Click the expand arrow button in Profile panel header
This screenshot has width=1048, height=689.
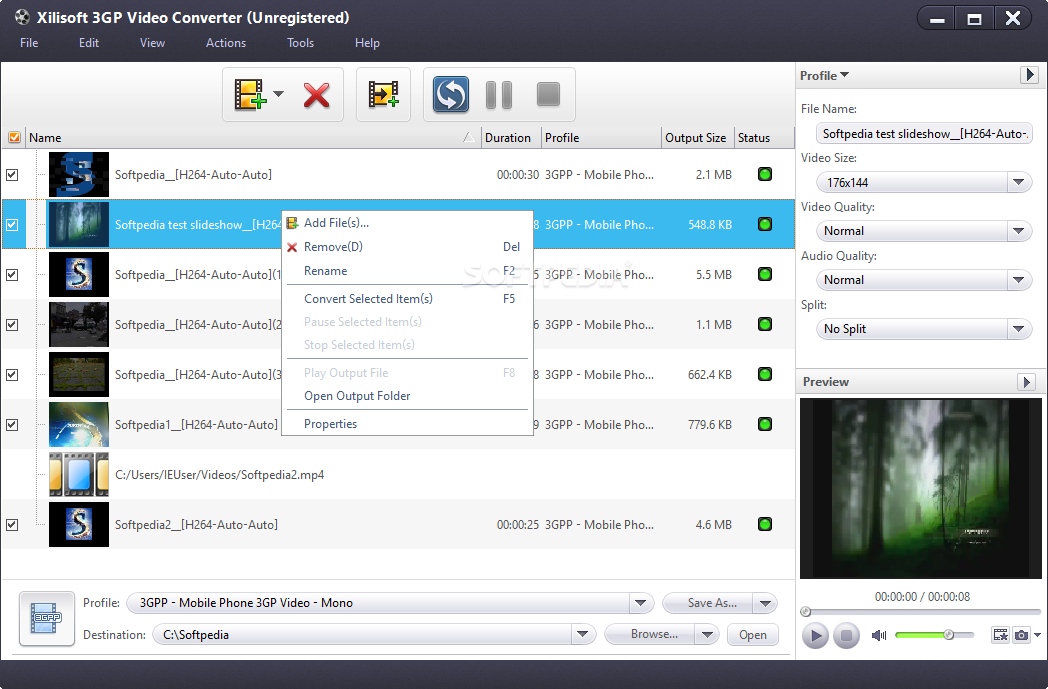pyautogui.click(x=1029, y=75)
